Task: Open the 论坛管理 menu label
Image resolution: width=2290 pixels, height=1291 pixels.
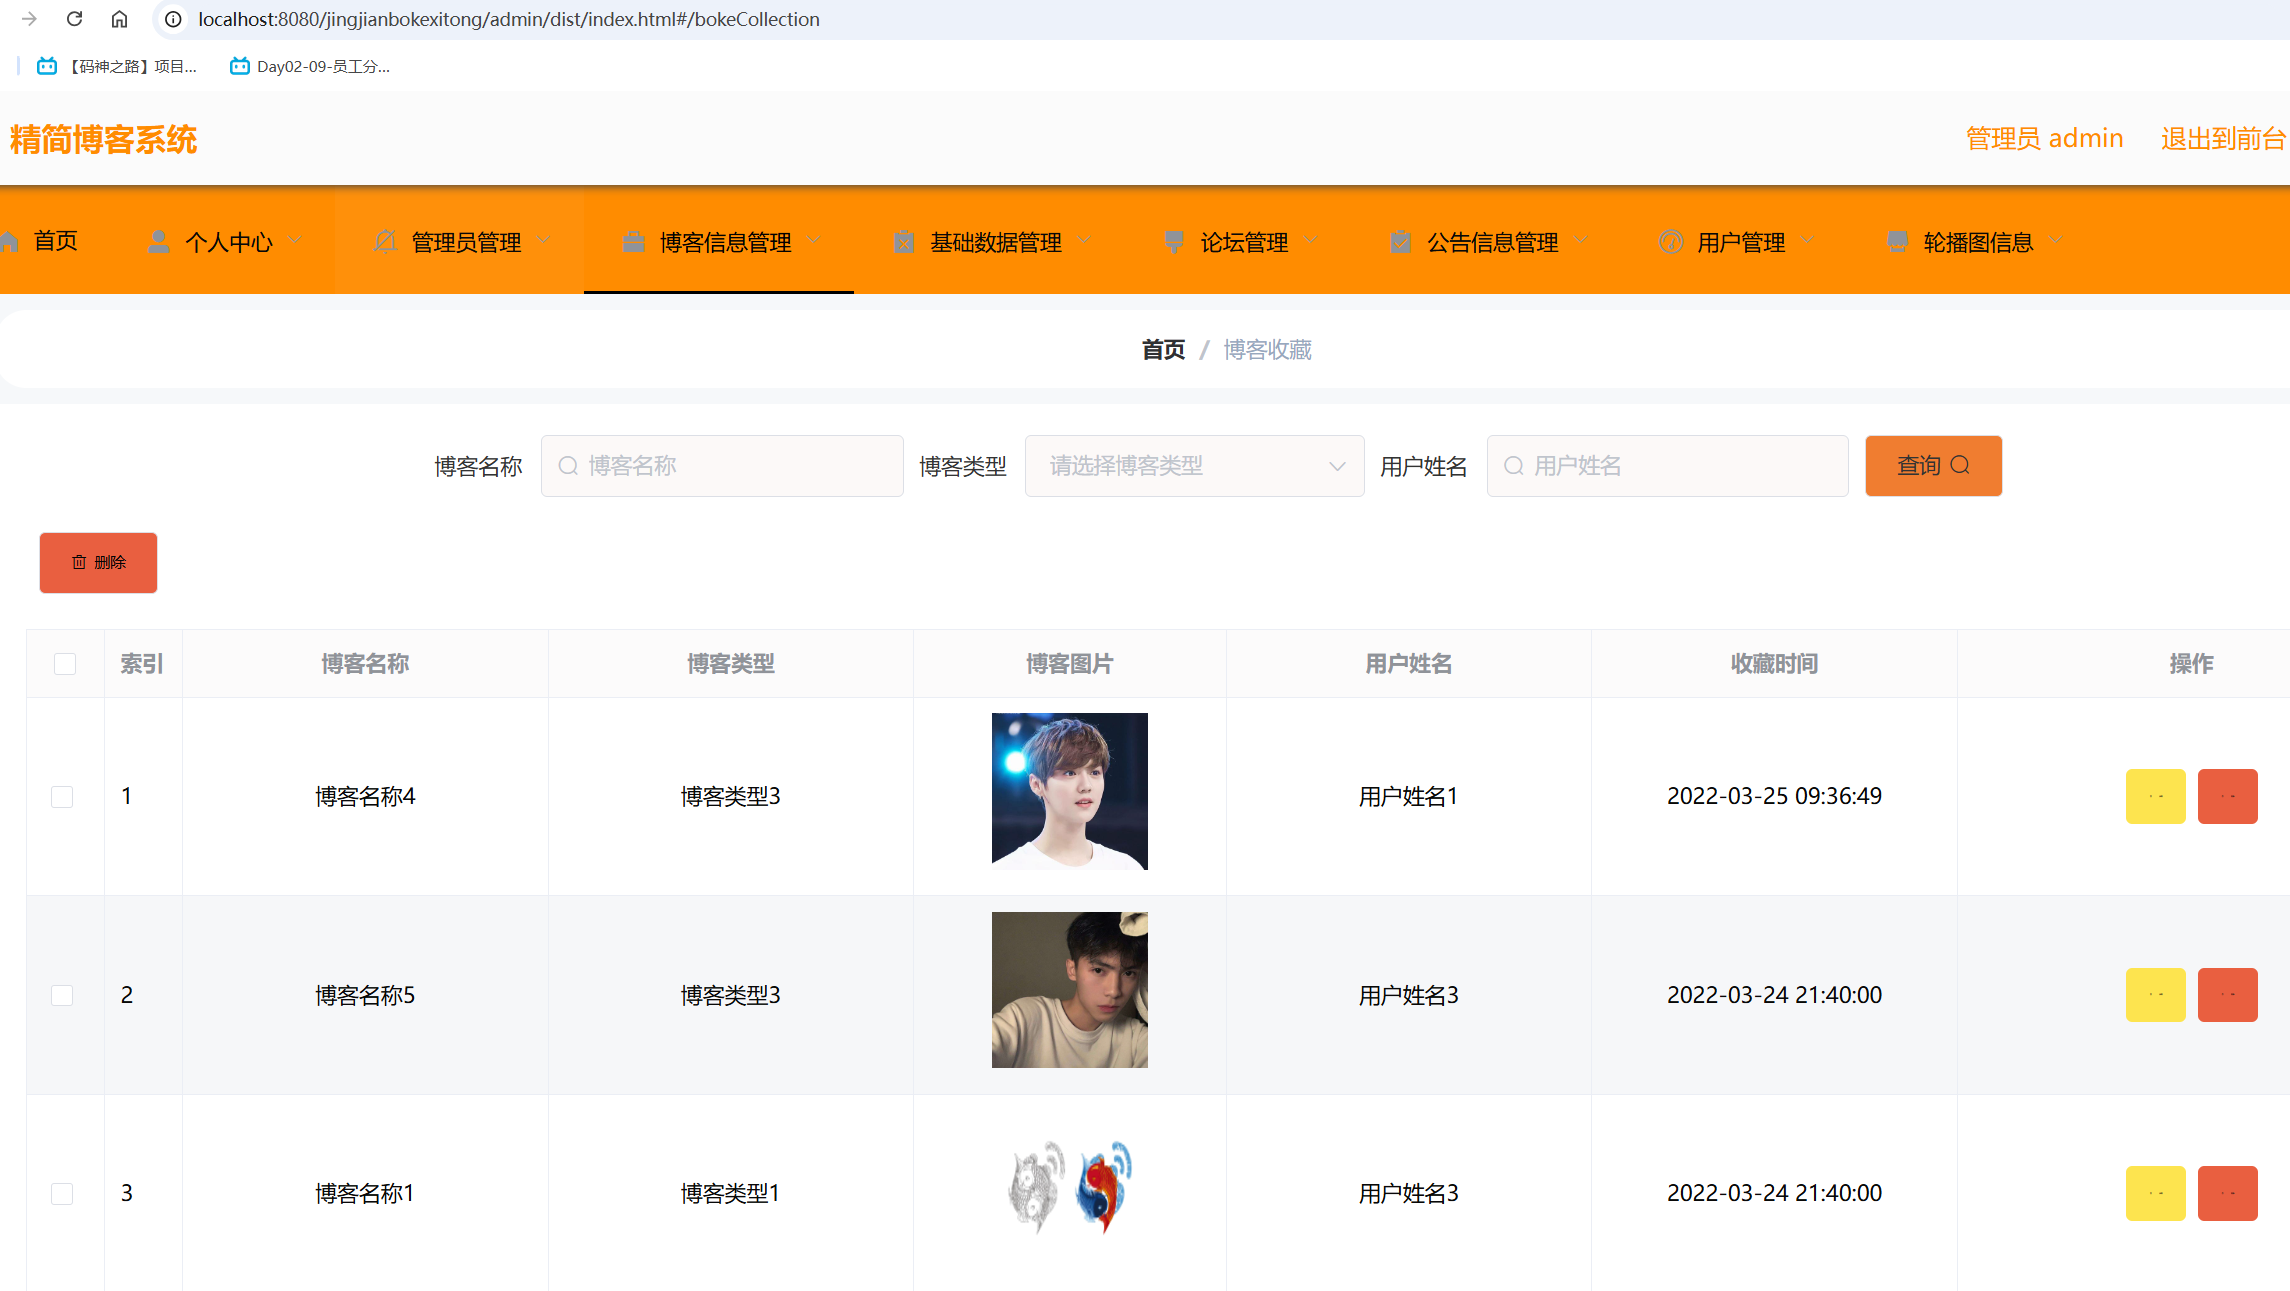Action: pyautogui.click(x=1244, y=242)
